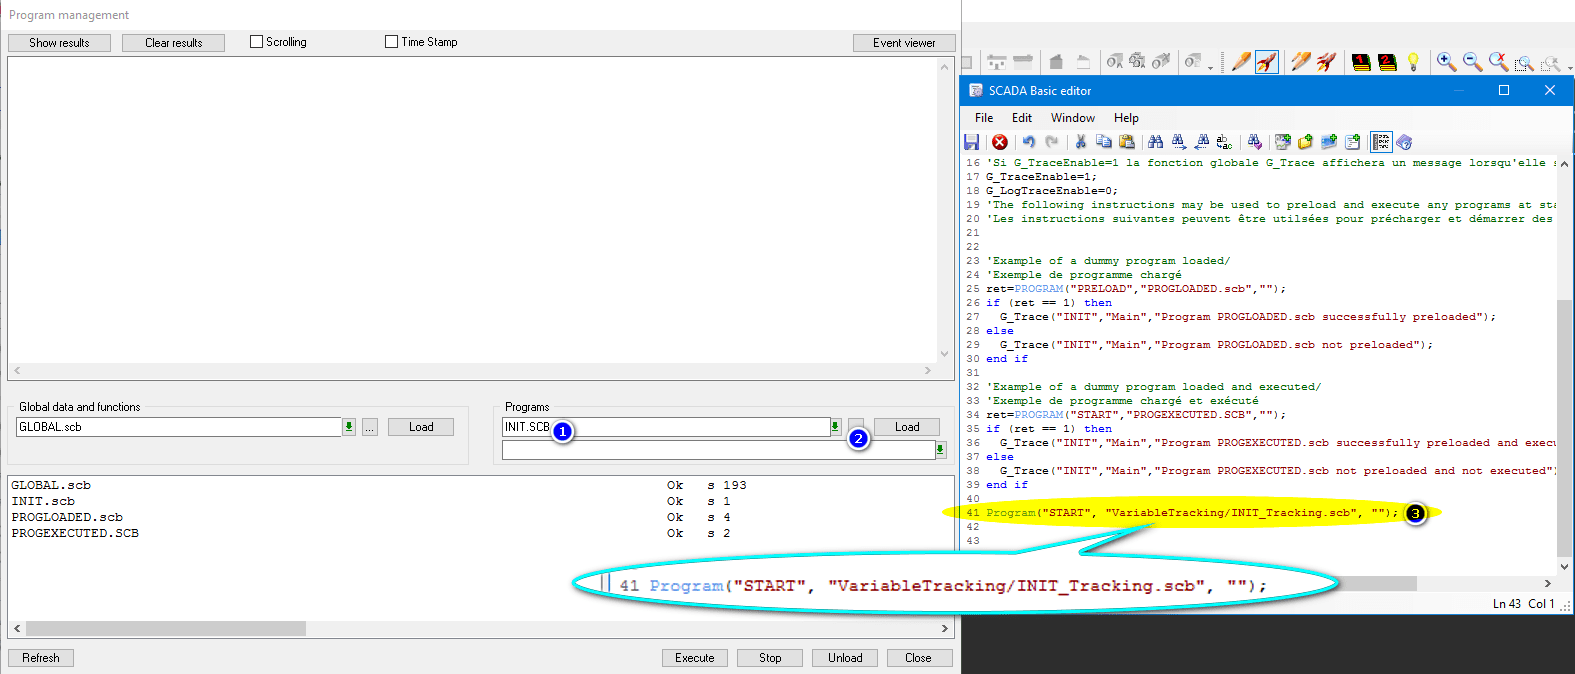The image size is (1575, 674).
Task: Toggle line numbers display icon
Action: (x=1381, y=142)
